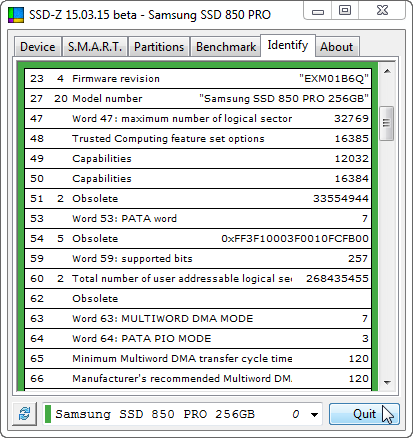
Task: Click the Word 64: PATA PIO MODE row
Action: 198,339
